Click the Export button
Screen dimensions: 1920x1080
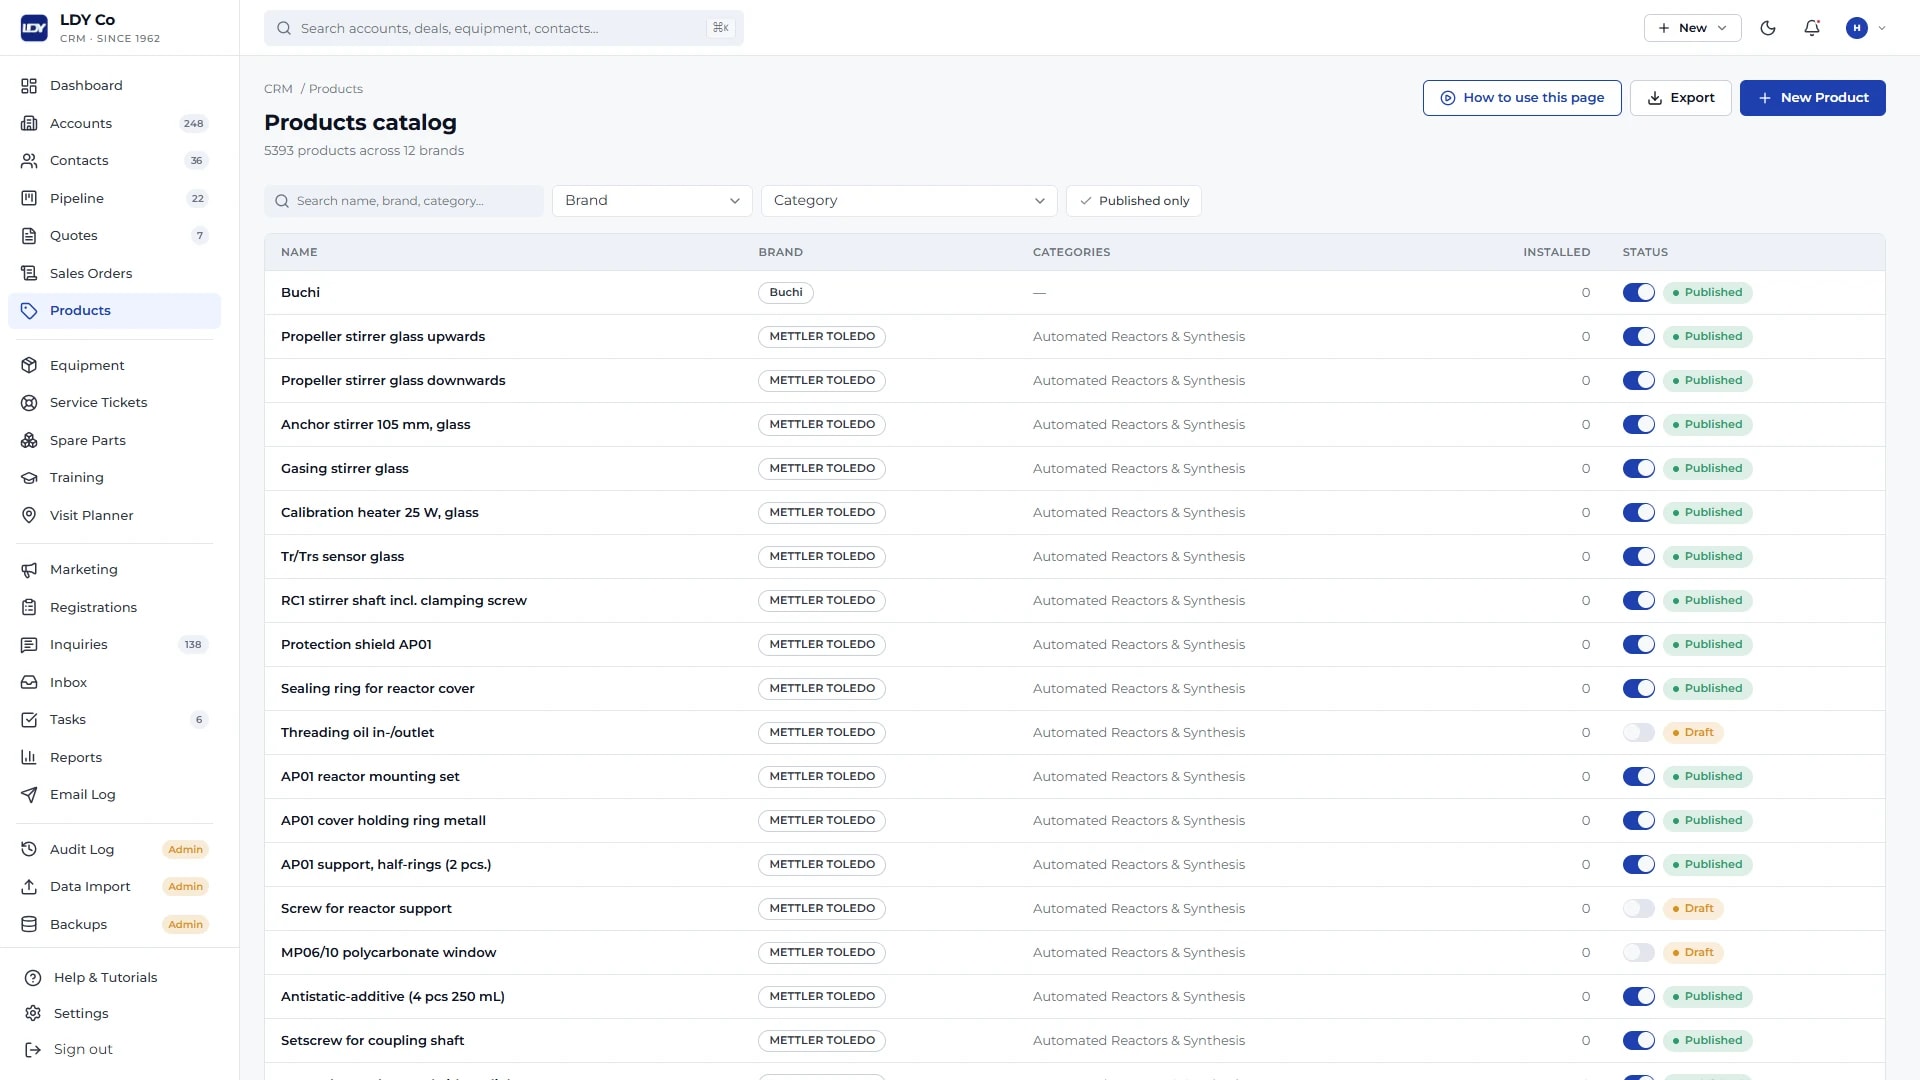pos(1680,98)
